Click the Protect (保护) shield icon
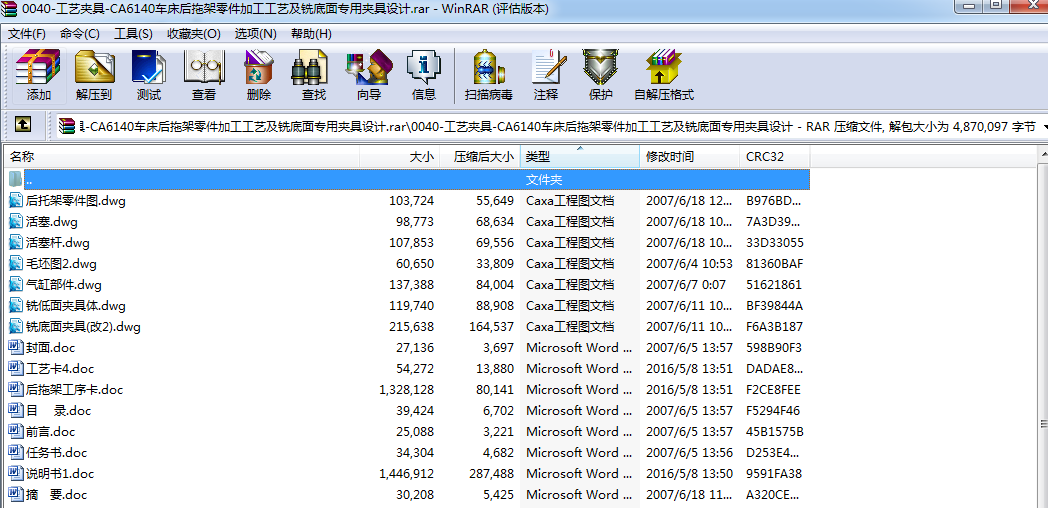Image resolution: width=1048 pixels, height=508 pixels. point(601,76)
